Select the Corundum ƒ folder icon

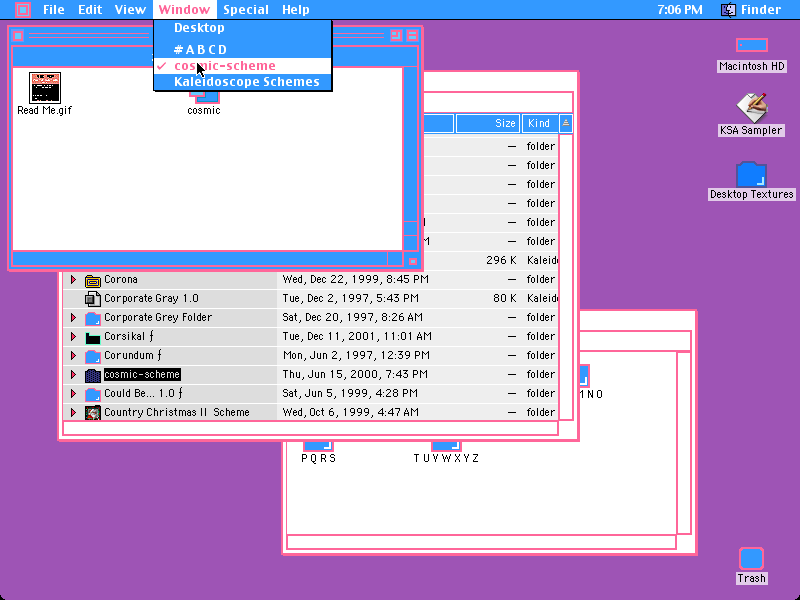coord(92,356)
